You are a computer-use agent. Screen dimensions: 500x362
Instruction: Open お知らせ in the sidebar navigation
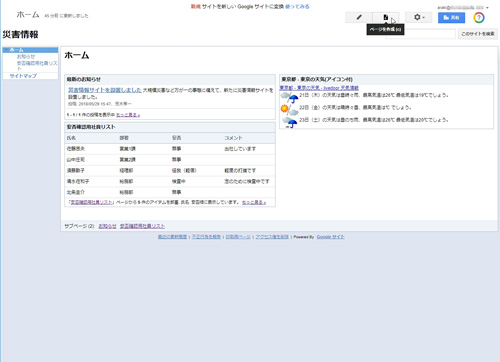point(26,57)
